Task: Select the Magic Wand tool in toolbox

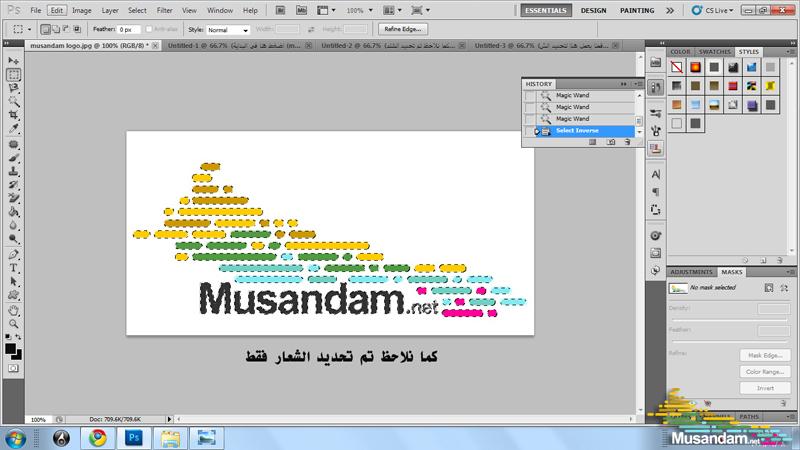Action: [13, 101]
